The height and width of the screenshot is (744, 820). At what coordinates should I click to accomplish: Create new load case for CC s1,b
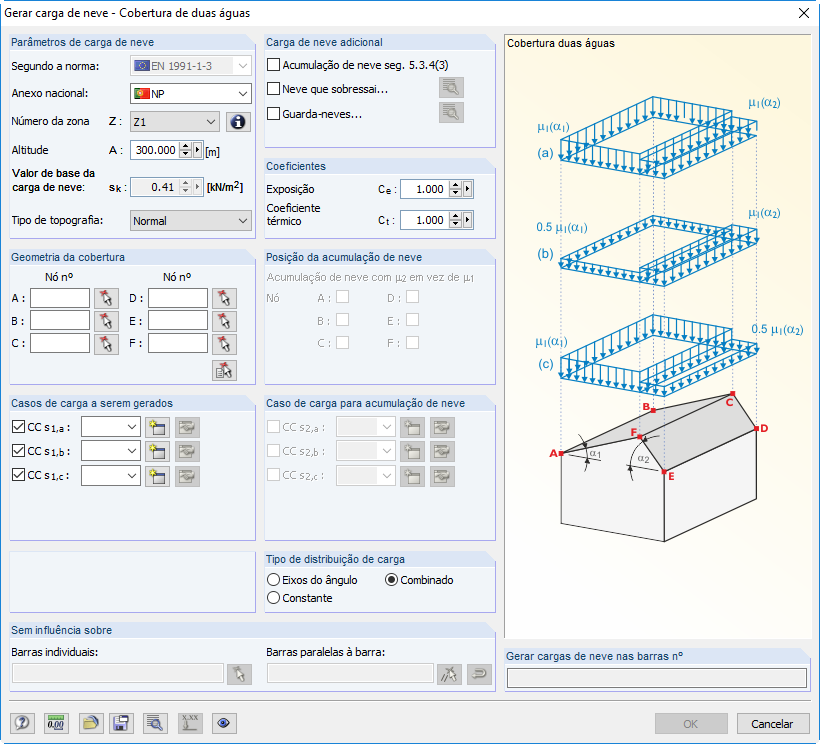157,452
